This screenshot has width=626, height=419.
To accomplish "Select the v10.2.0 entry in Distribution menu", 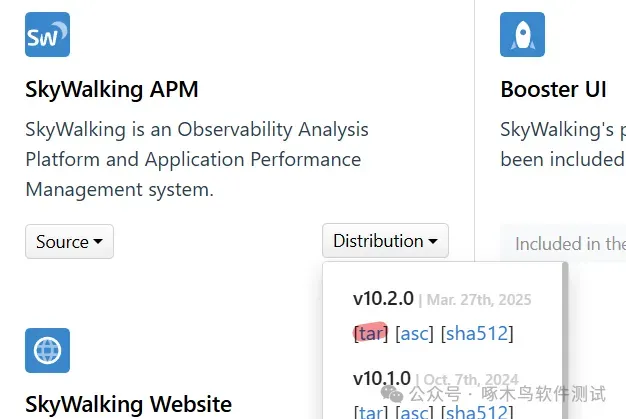I will coord(383,299).
